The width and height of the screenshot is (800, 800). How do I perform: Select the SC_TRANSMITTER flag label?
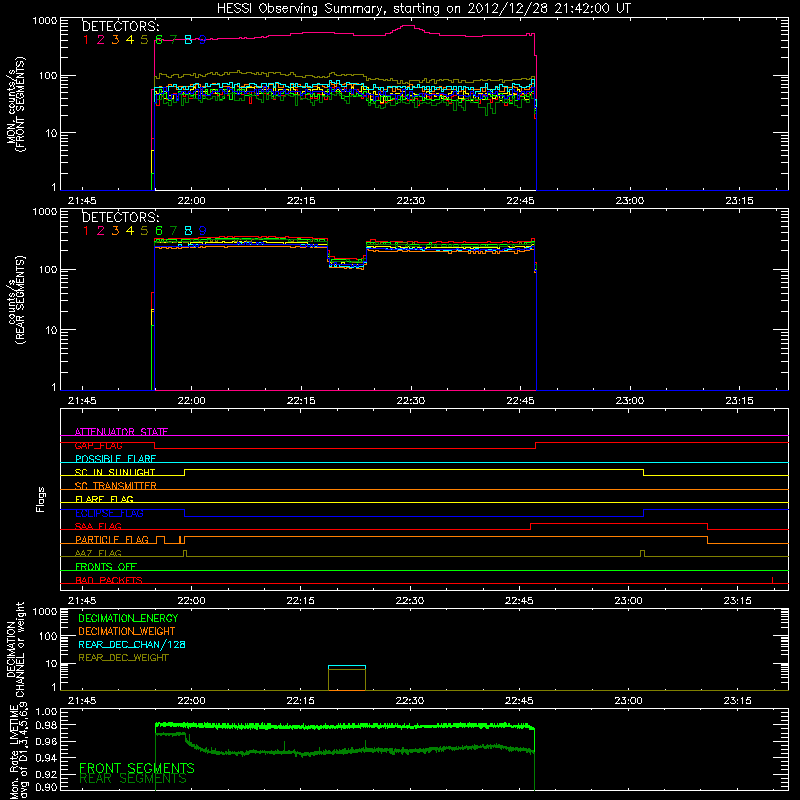click(115, 485)
